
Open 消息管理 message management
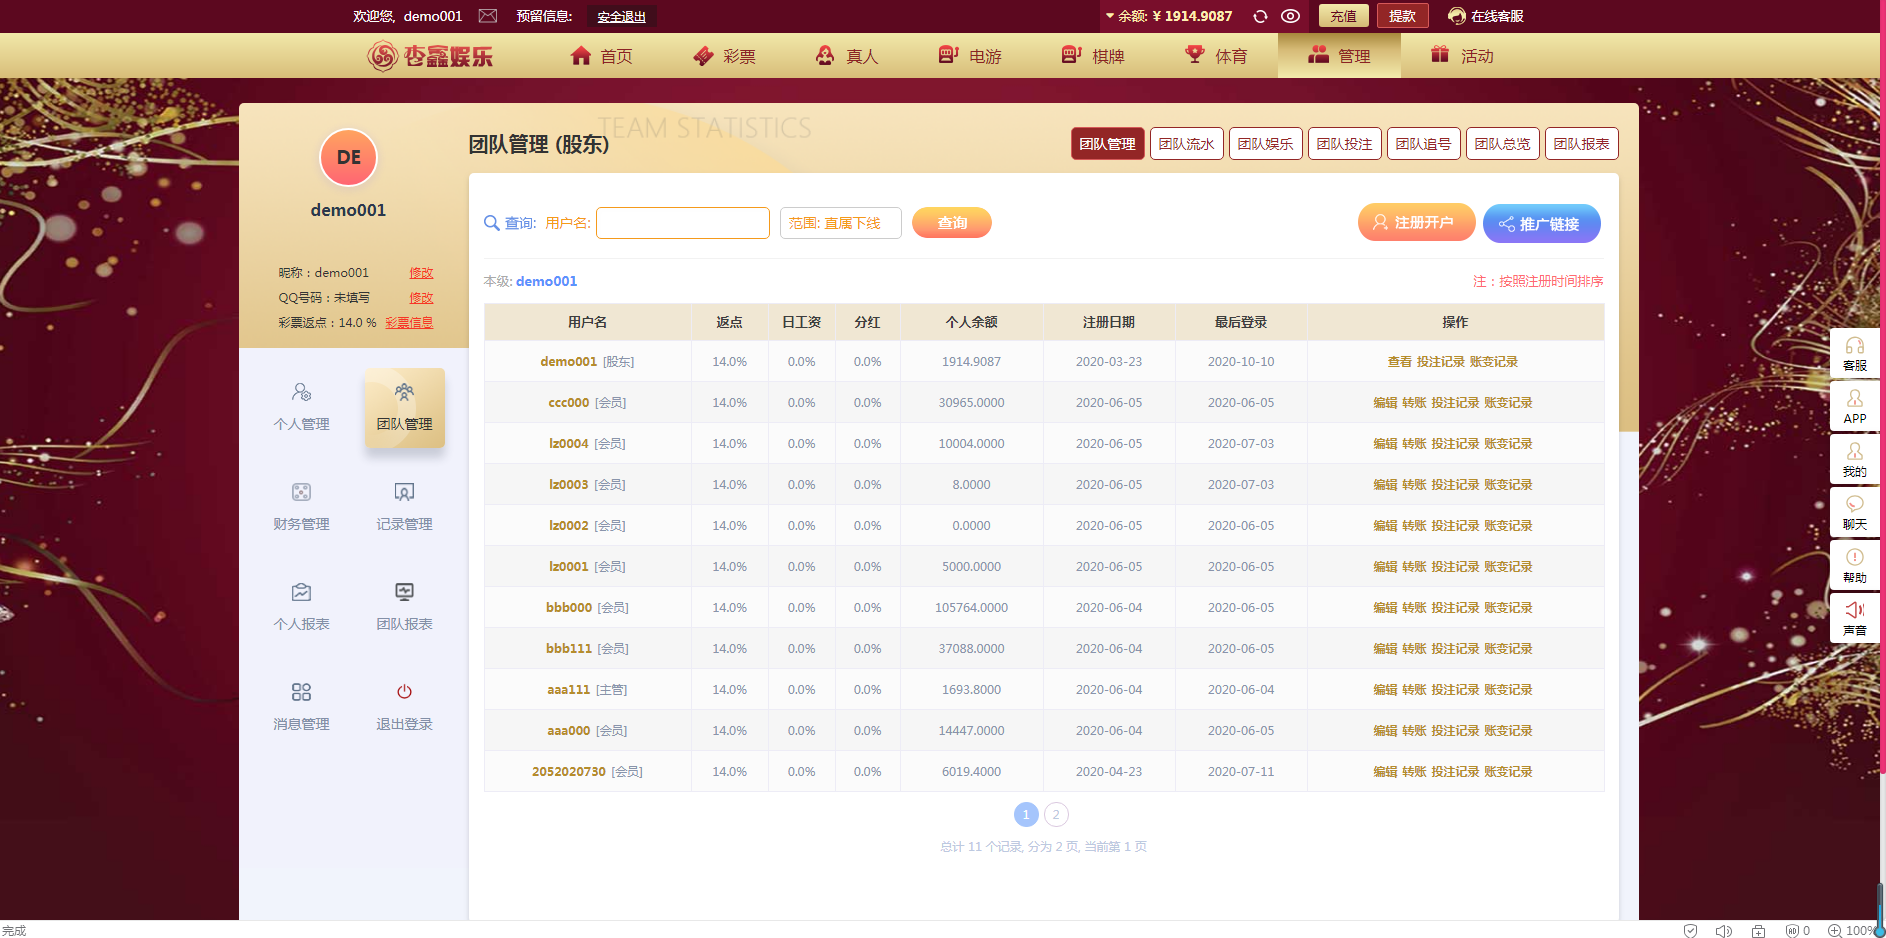pyautogui.click(x=301, y=706)
